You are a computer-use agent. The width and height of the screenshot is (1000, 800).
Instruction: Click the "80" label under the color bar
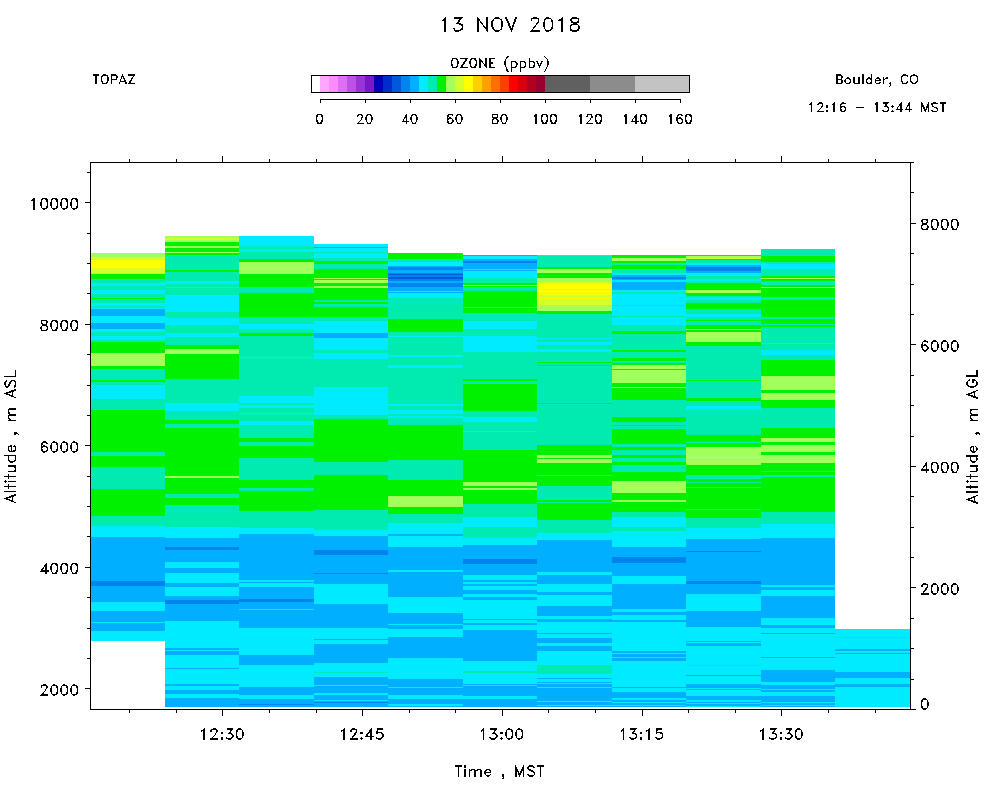[x=499, y=119]
